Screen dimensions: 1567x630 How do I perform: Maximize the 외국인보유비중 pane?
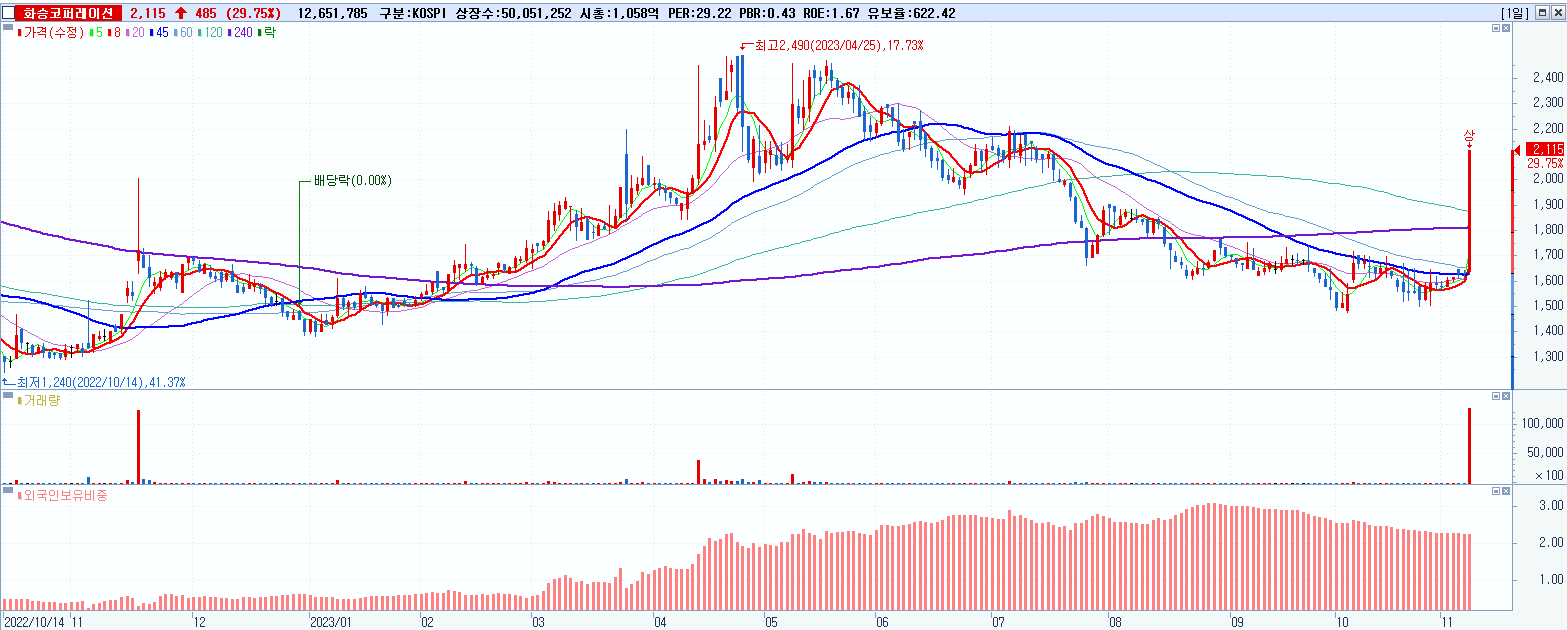coord(1496,491)
